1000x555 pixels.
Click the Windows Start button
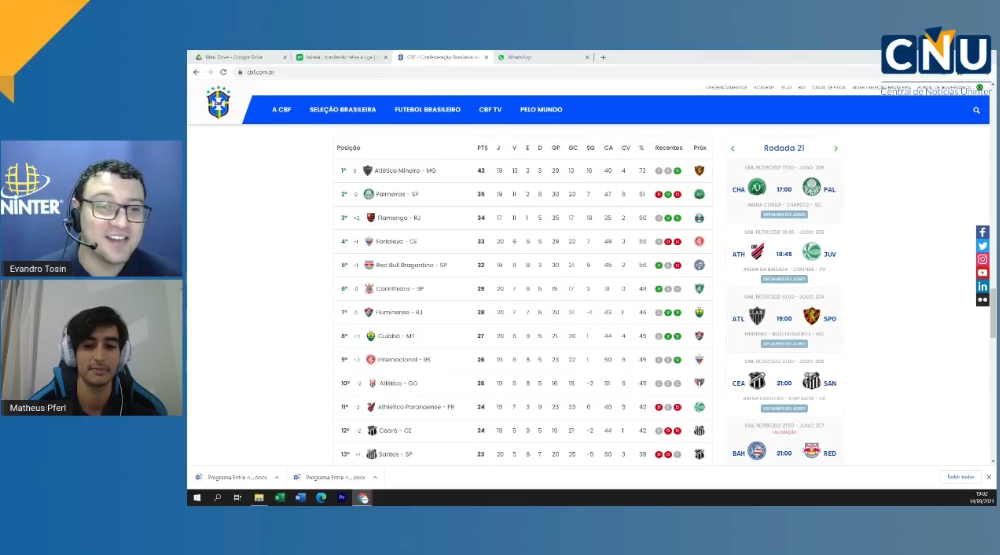(x=197, y=497)
